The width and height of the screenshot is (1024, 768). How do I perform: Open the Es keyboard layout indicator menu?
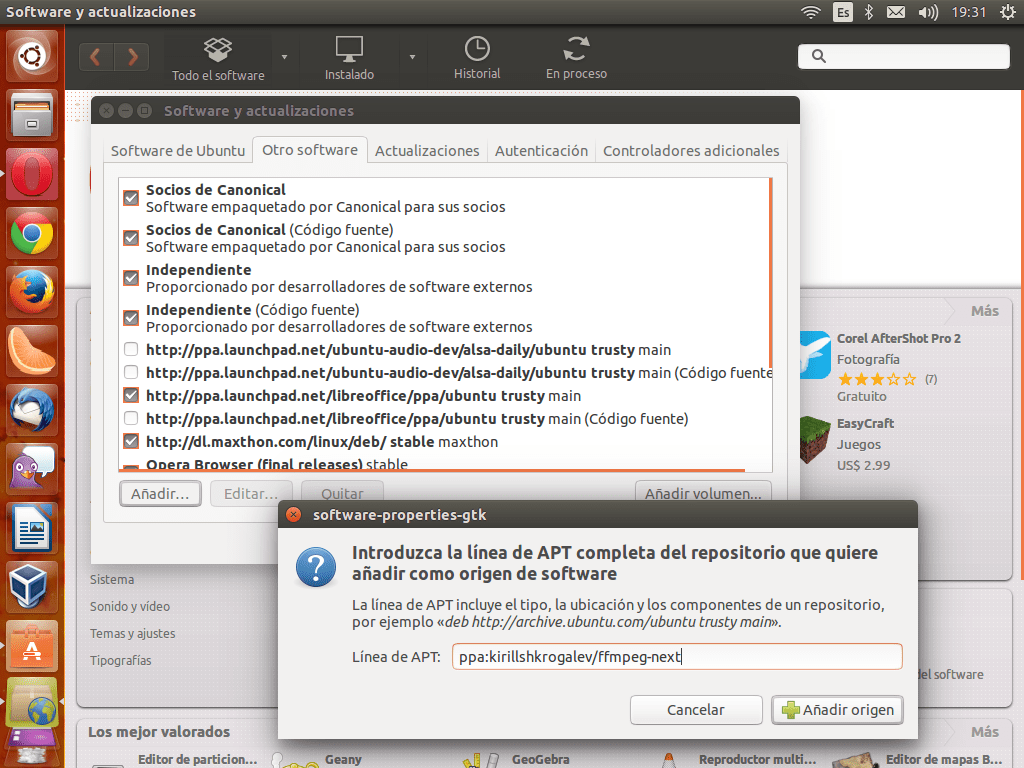pos(843,12)
